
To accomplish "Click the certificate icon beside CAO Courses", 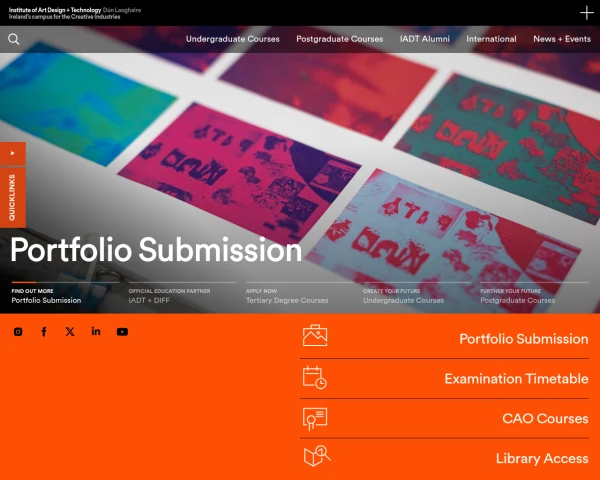I will click(x=315, y=419).
